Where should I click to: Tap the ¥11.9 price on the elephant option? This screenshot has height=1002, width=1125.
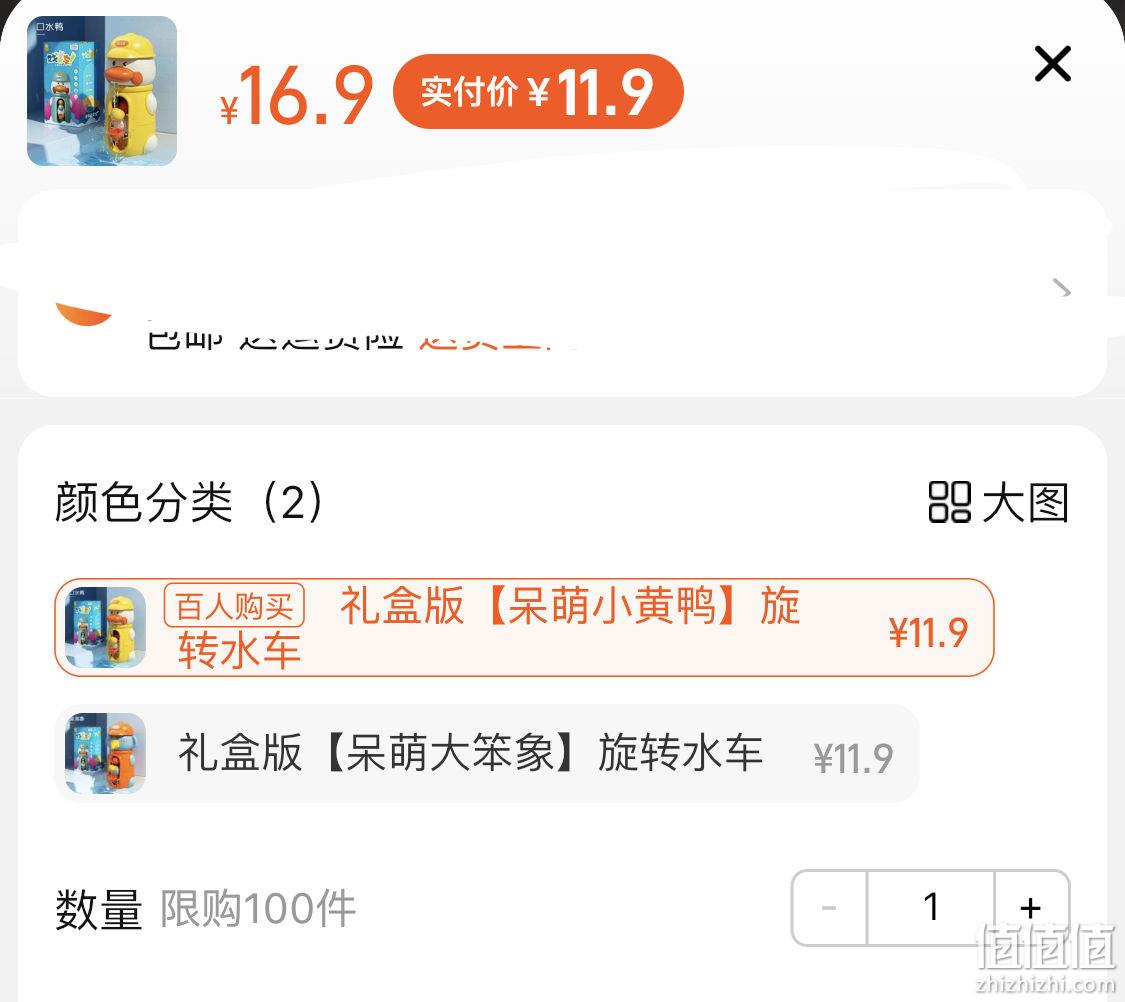tap(854, 758)
